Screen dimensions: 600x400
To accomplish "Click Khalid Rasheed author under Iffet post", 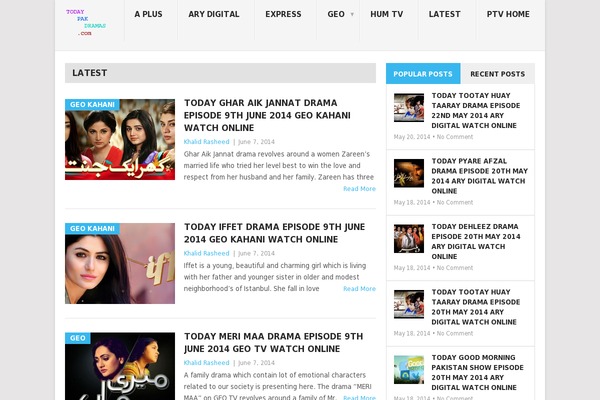I will 207,253.
